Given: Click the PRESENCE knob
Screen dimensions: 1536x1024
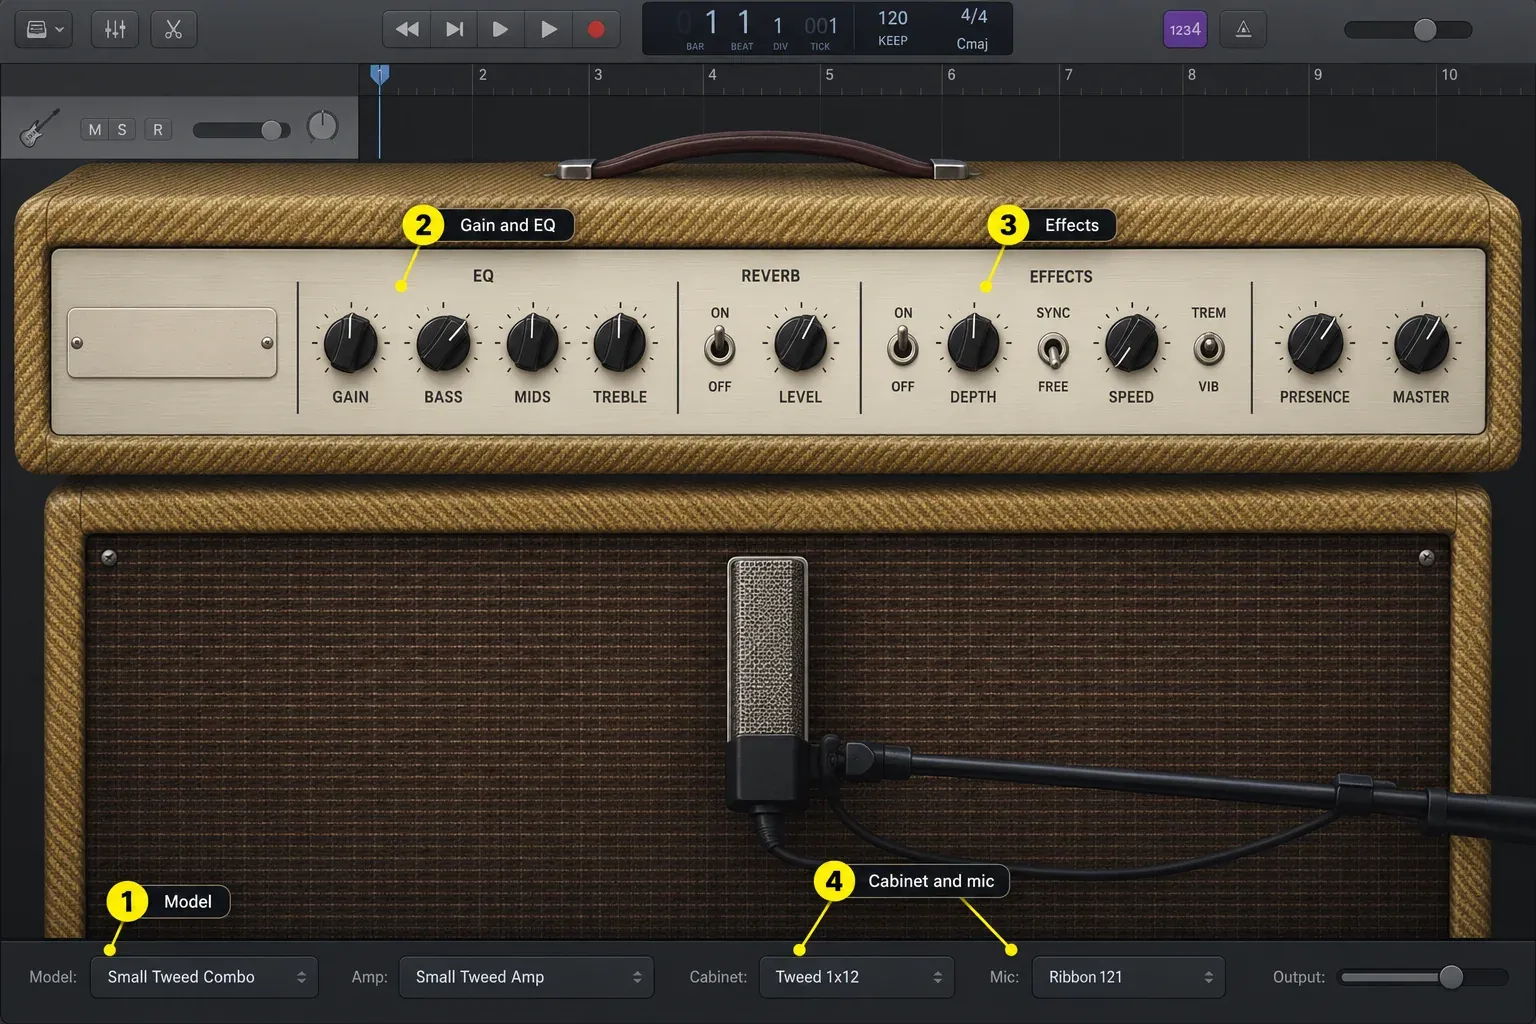Looking at the screenshot, I should (x=1315, y=343).
